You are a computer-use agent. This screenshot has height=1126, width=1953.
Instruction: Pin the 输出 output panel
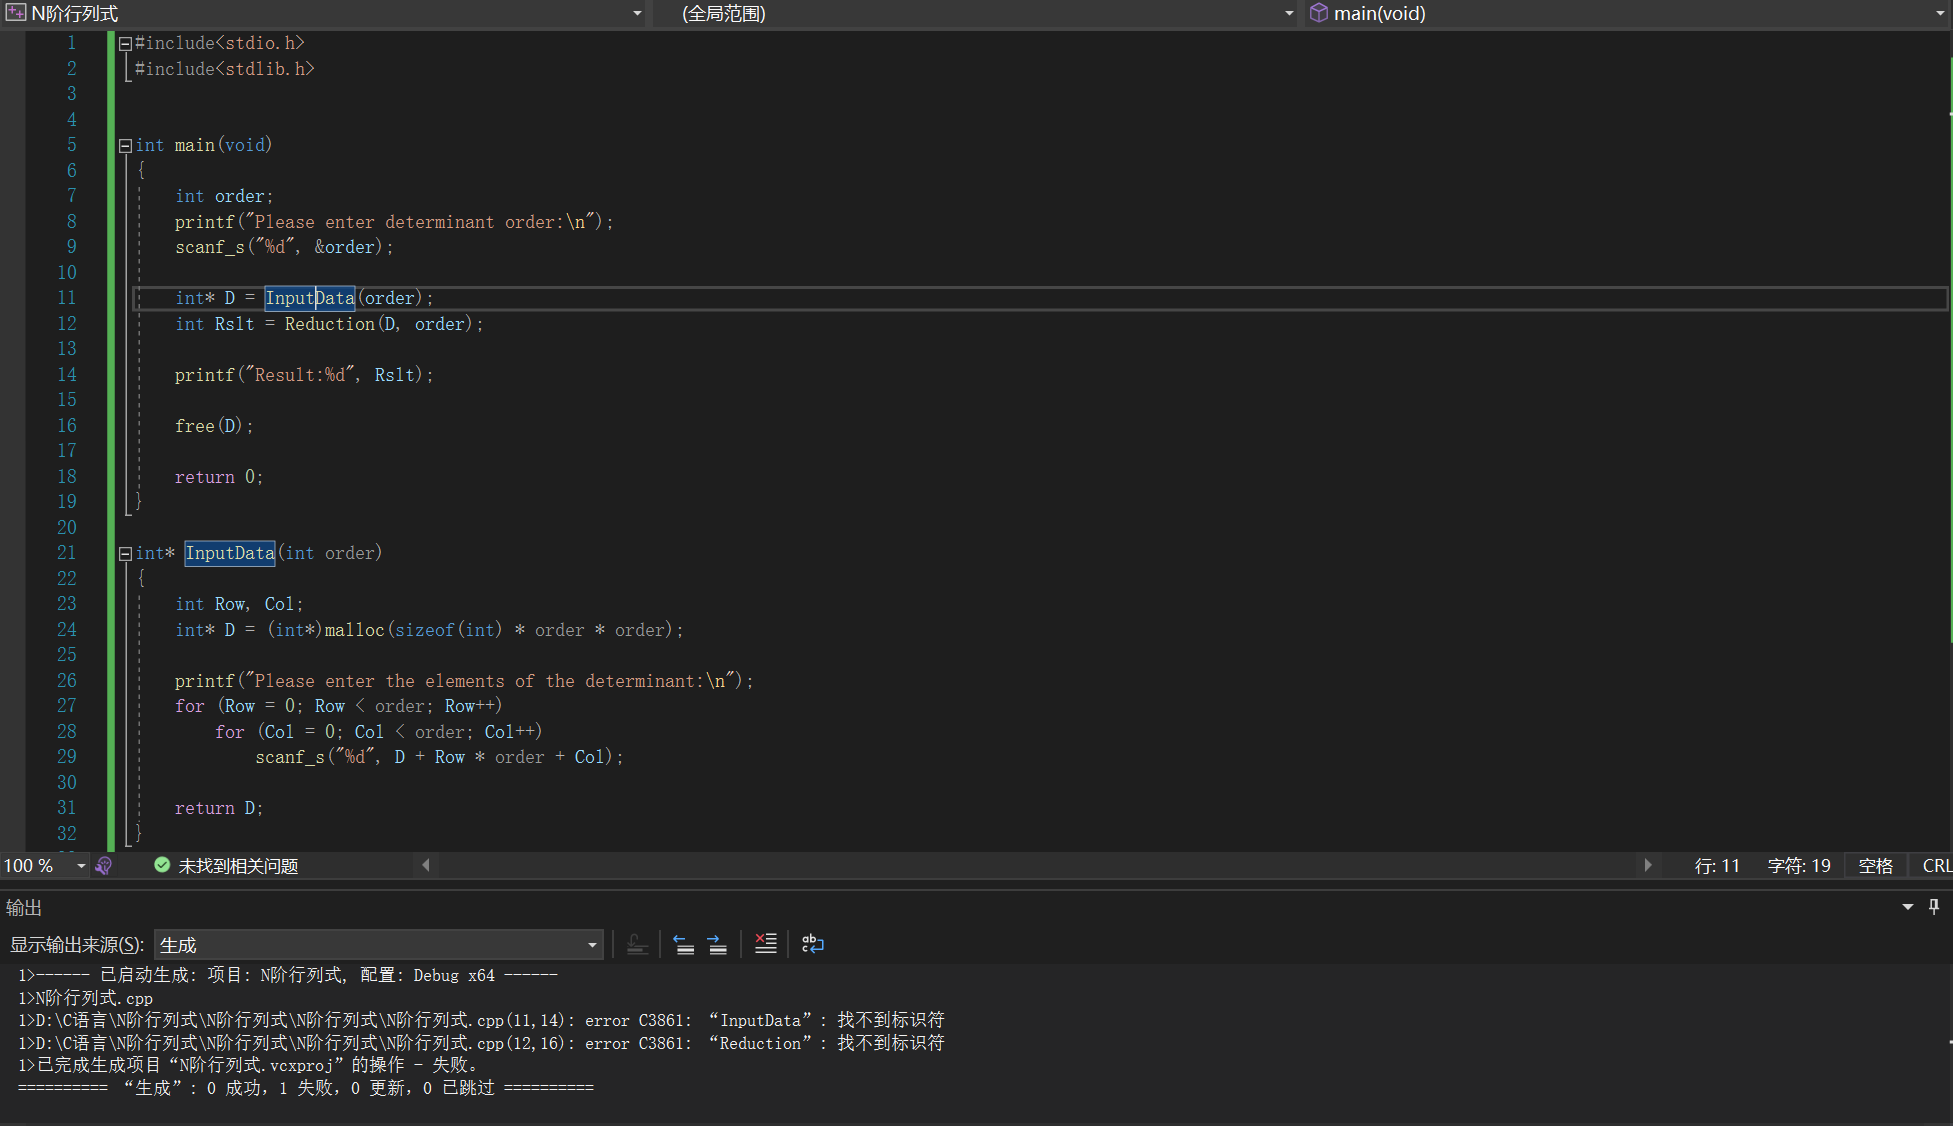point(1934,907)
